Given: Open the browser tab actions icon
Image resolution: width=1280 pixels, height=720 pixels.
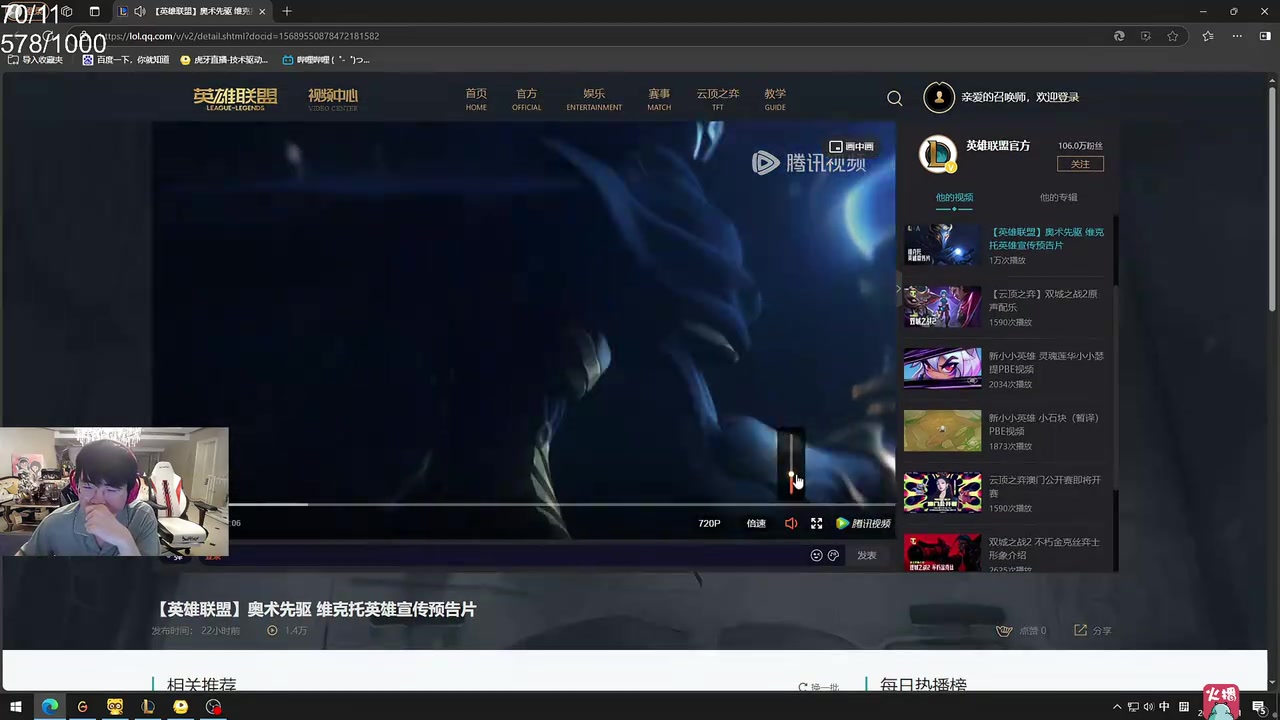Looking at the screenshot, I should [94, 11].
